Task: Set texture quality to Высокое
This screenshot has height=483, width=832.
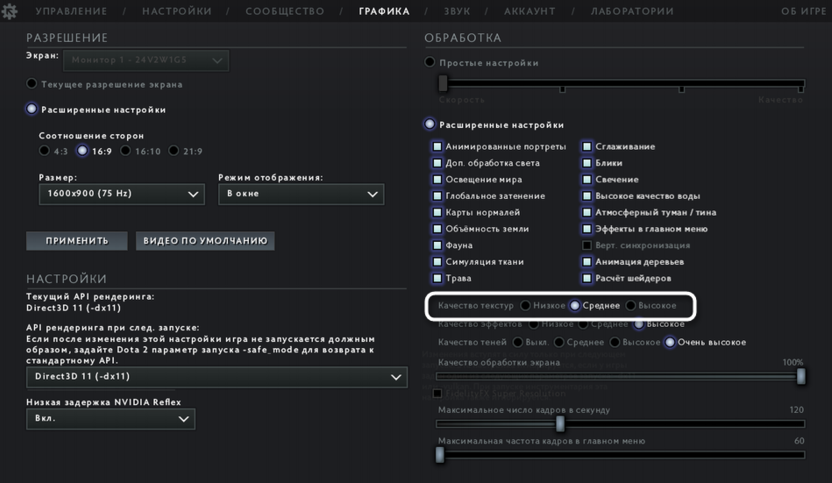Action: coord(631,305)
